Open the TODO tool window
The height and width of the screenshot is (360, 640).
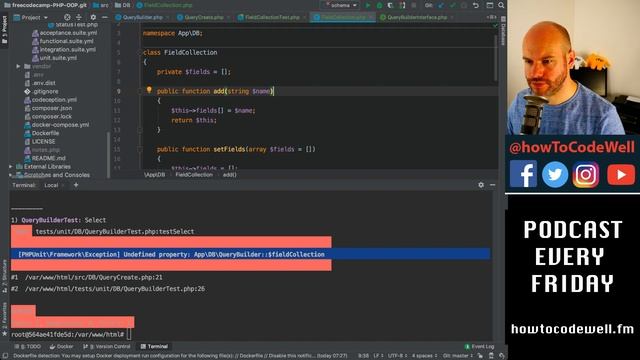[x=28, y=347]
